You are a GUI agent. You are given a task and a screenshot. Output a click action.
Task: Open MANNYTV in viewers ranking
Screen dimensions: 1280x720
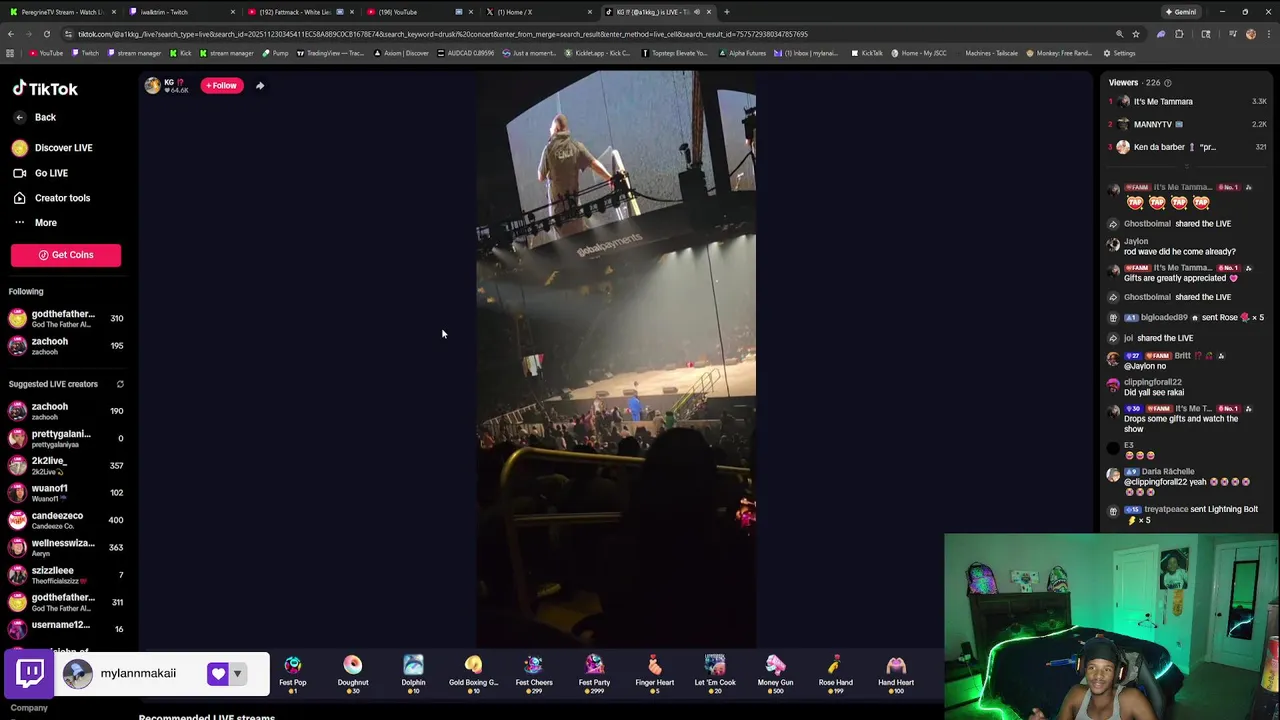(x=1187, y=124)
